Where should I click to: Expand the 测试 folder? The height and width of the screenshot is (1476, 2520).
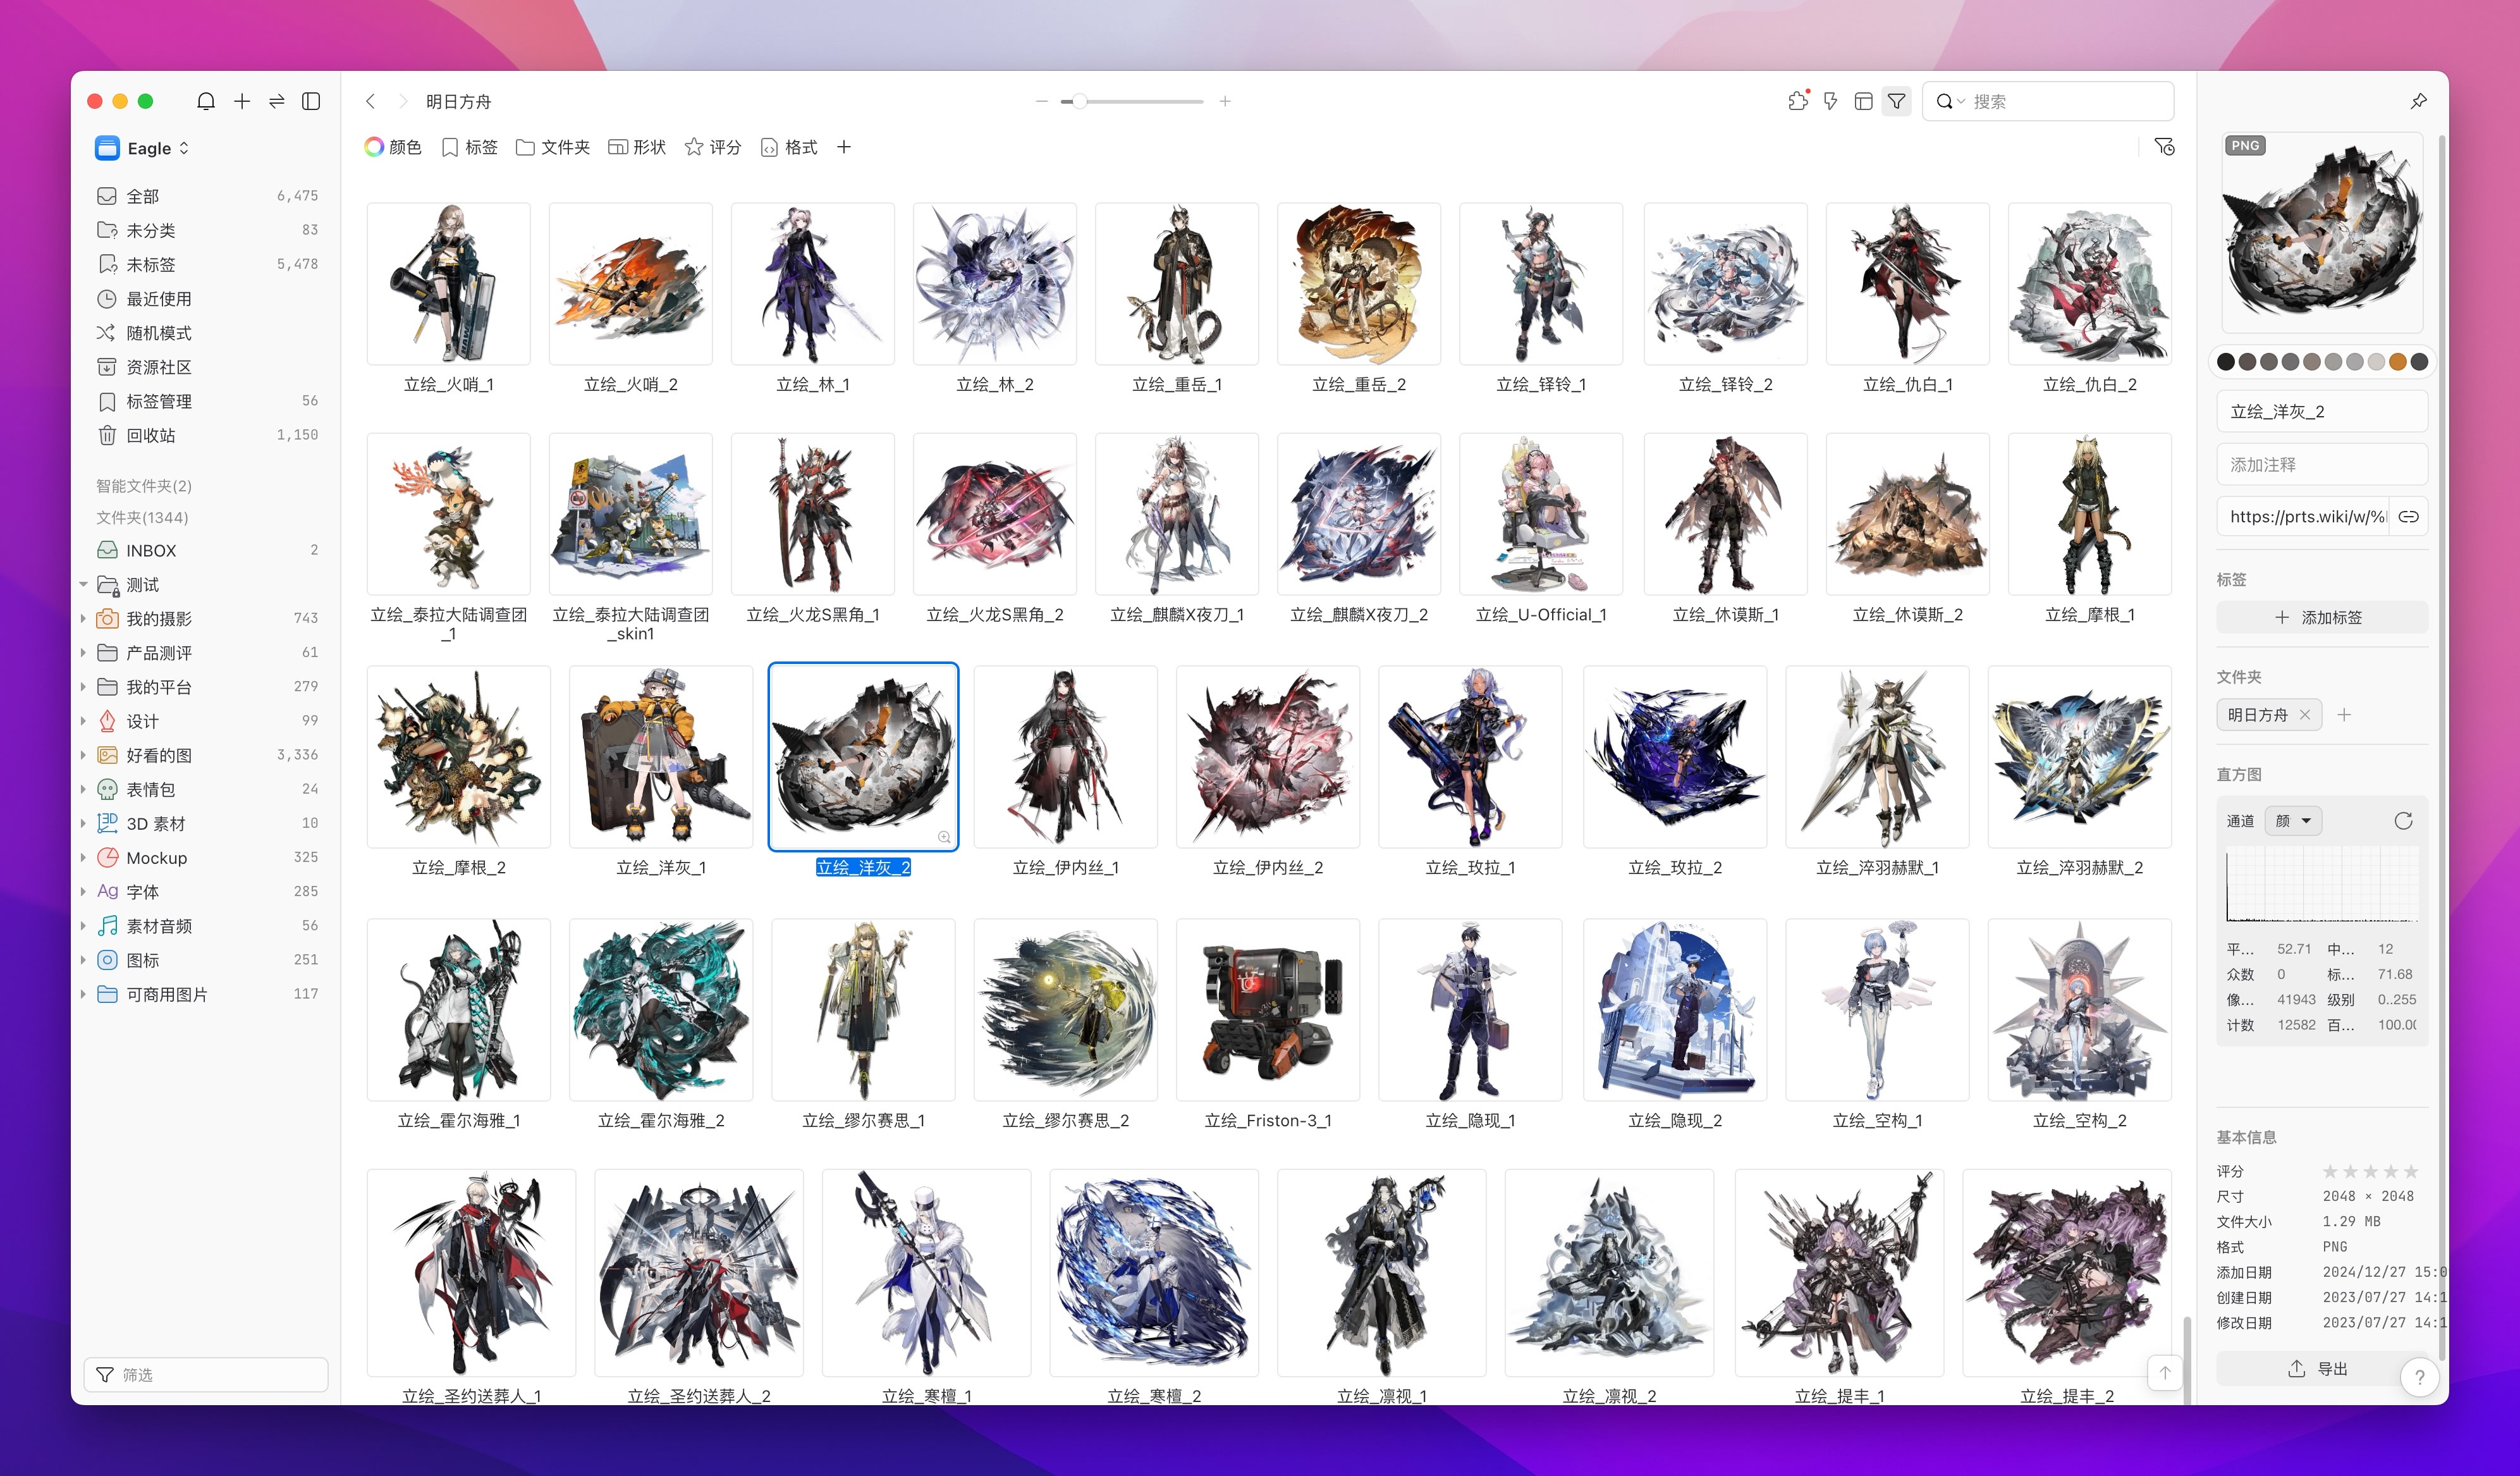pyautogui.click(x=83, y=584)
